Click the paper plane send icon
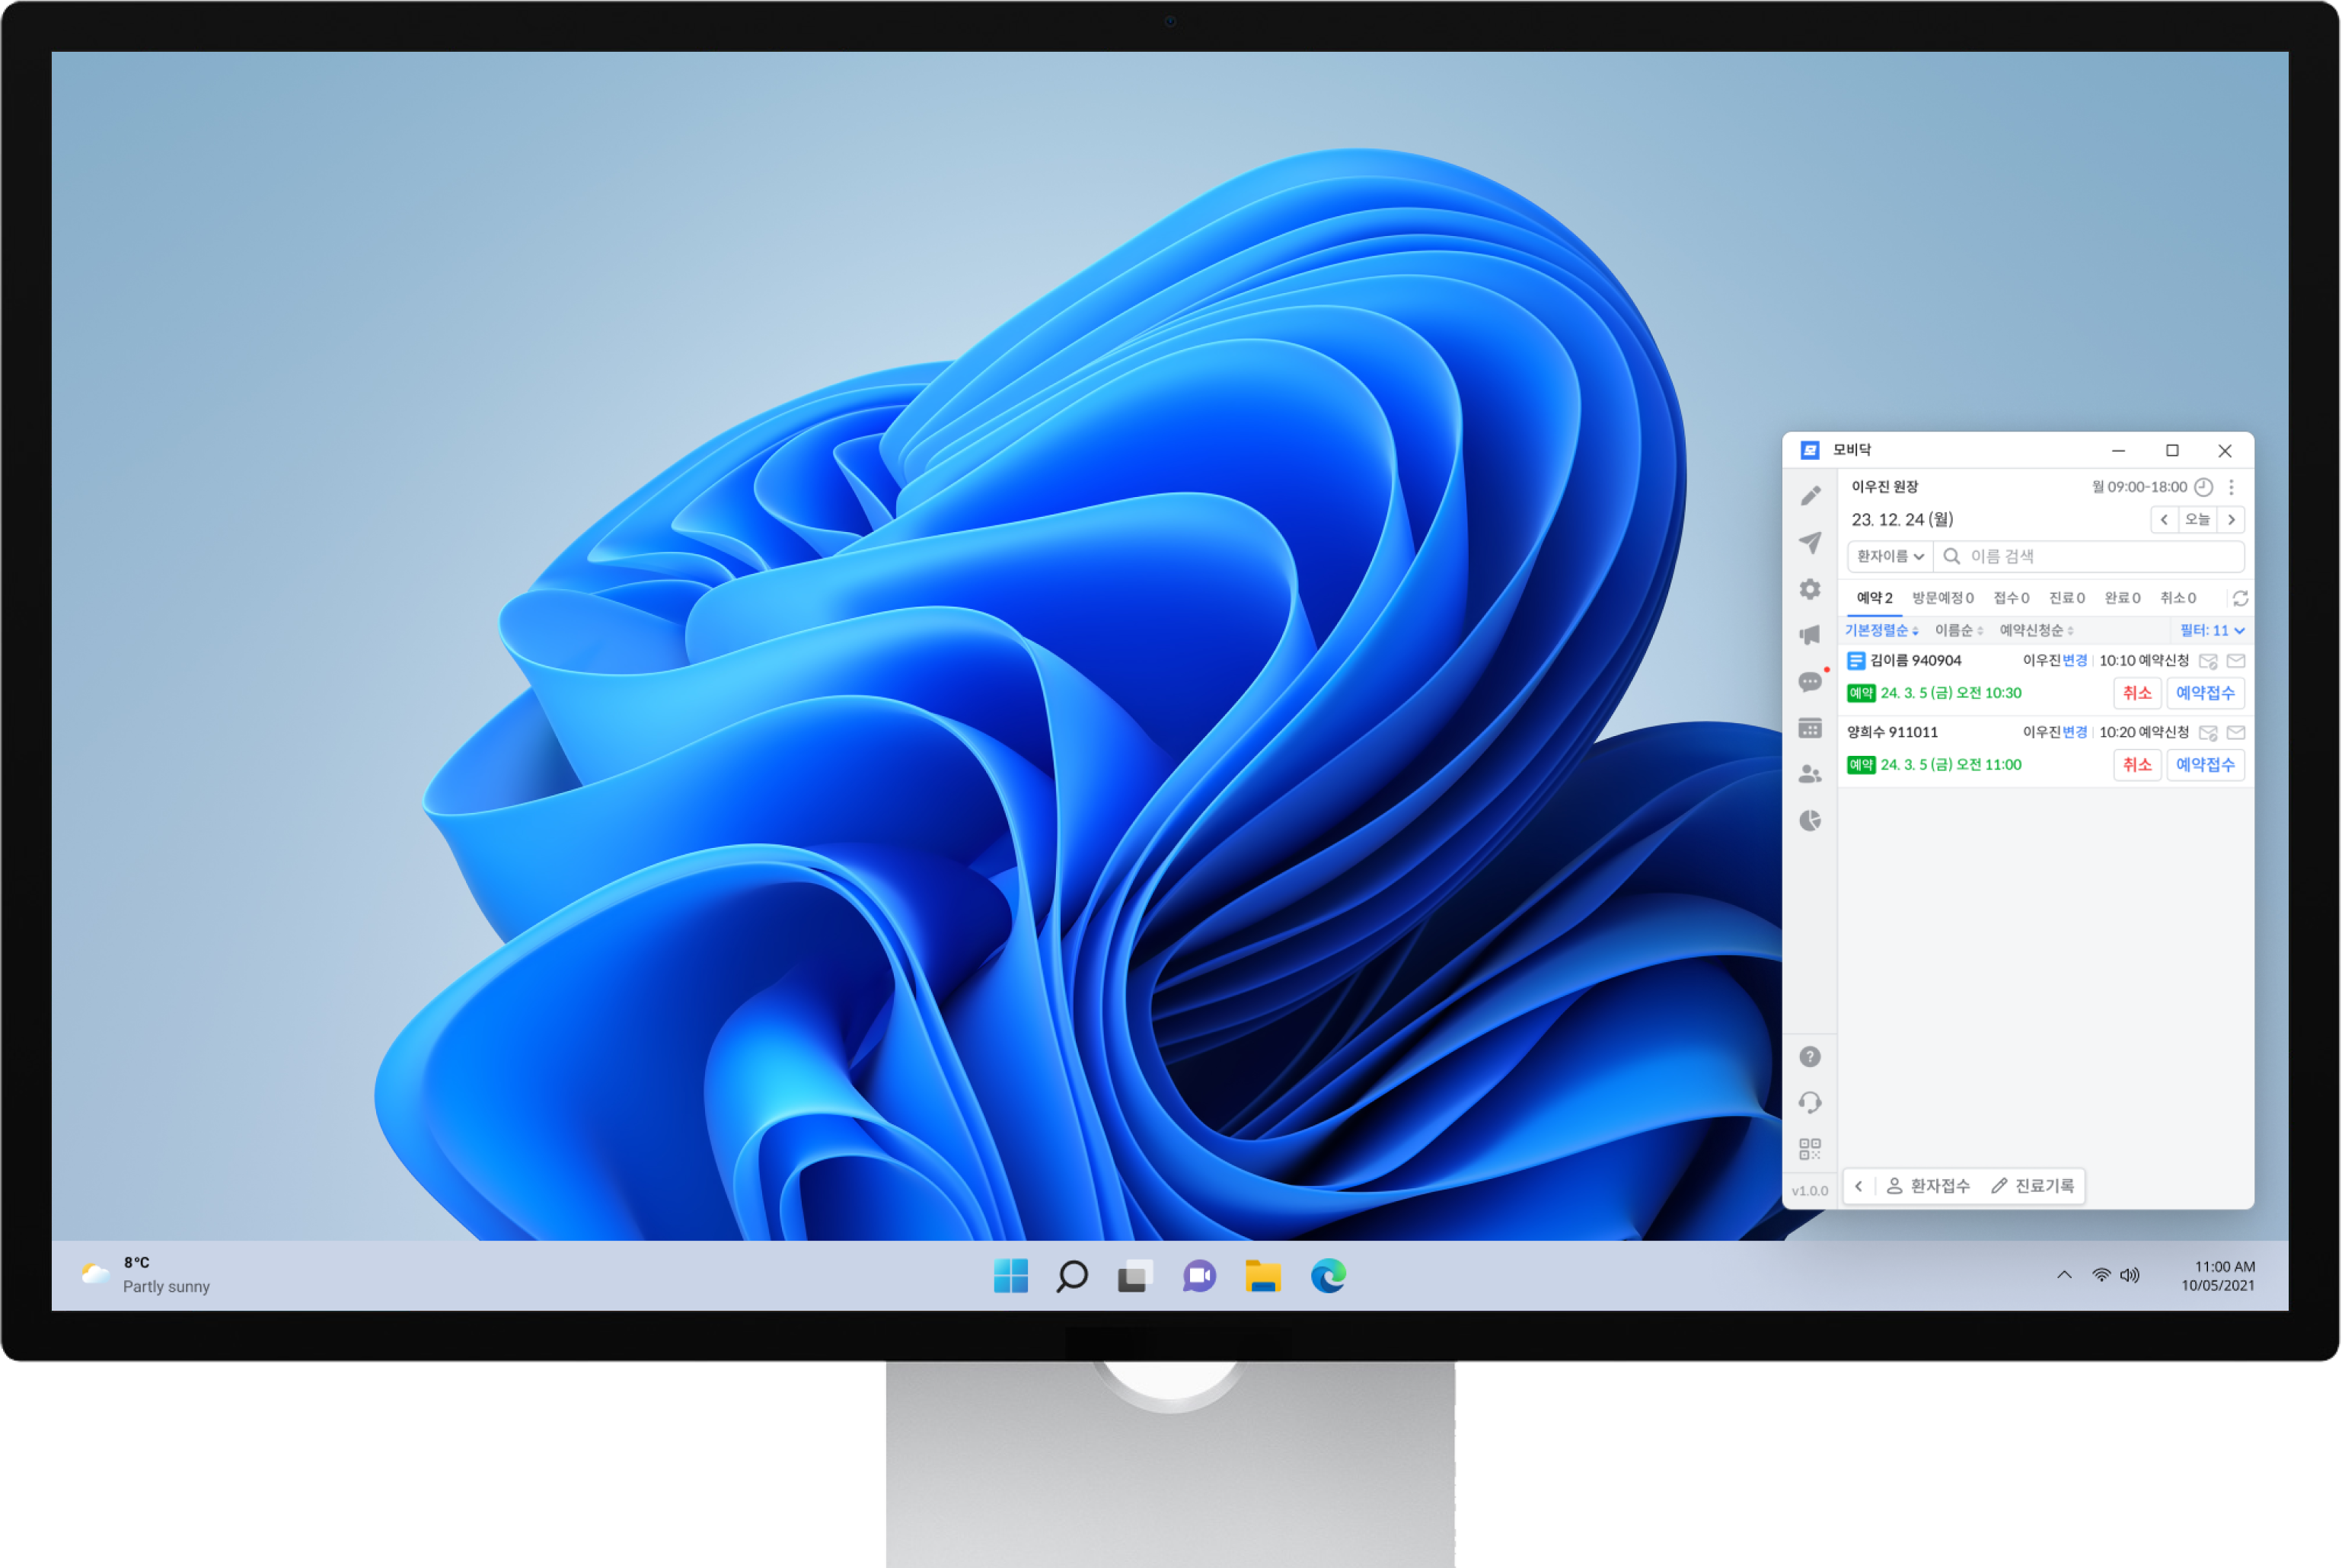 pos(1810,542)
